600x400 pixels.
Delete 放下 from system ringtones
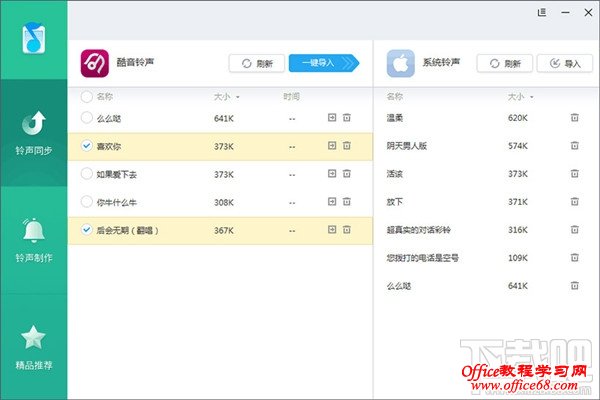pyautogui.click(x=575, y=201)
